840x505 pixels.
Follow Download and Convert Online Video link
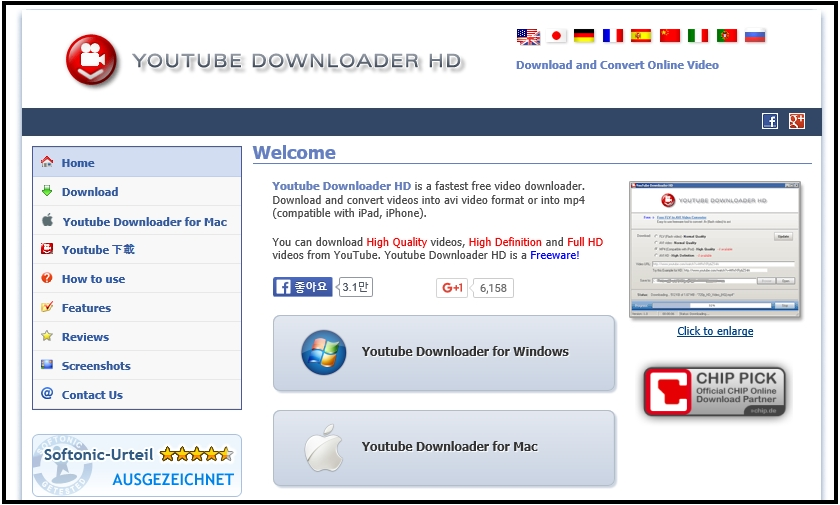click(x=617, y=65)
